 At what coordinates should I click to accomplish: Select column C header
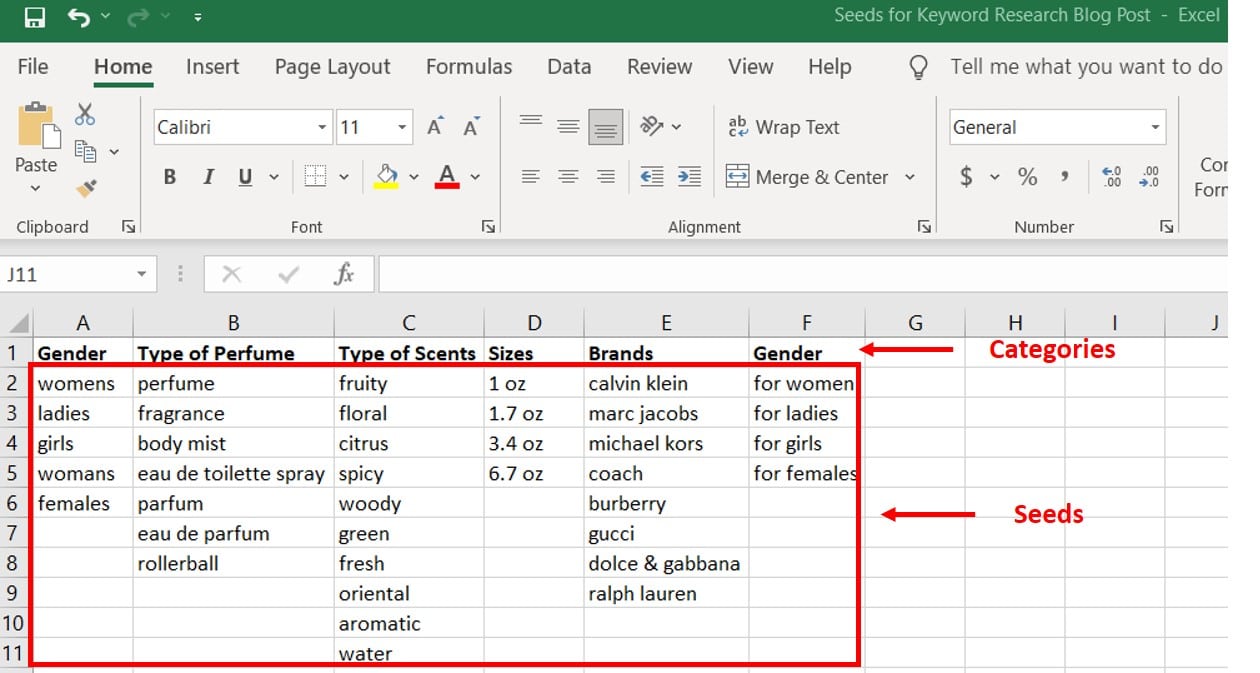click(409, 323)
